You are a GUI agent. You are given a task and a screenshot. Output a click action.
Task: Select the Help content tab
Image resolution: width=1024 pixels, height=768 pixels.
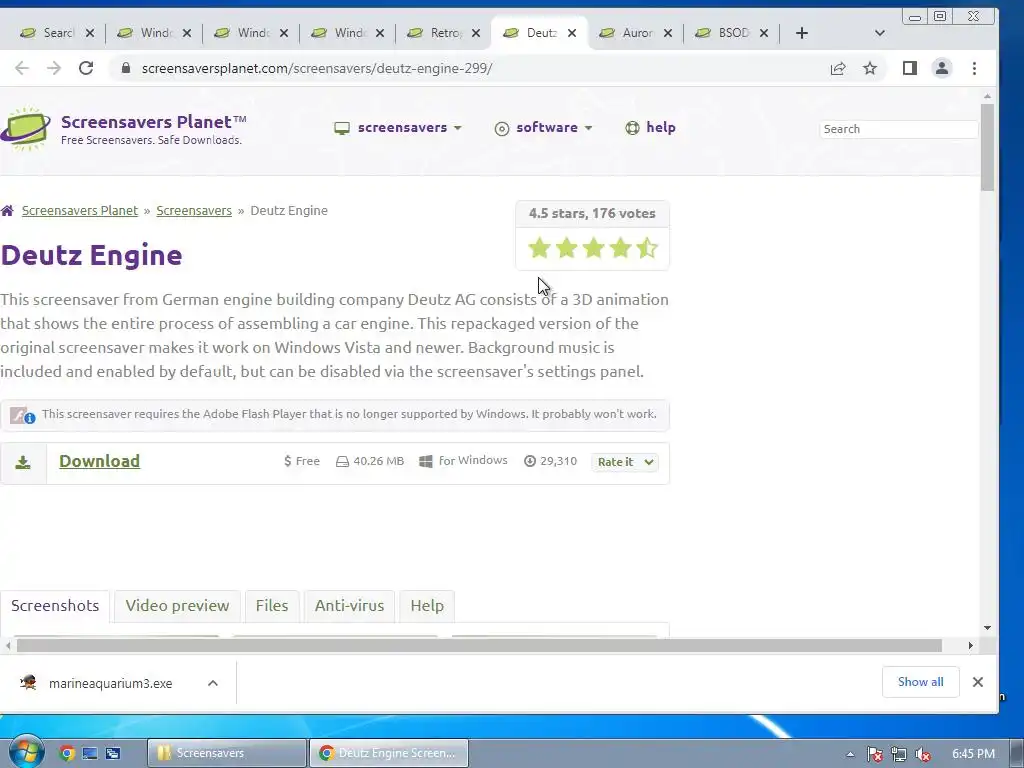[x=427, y=605]
